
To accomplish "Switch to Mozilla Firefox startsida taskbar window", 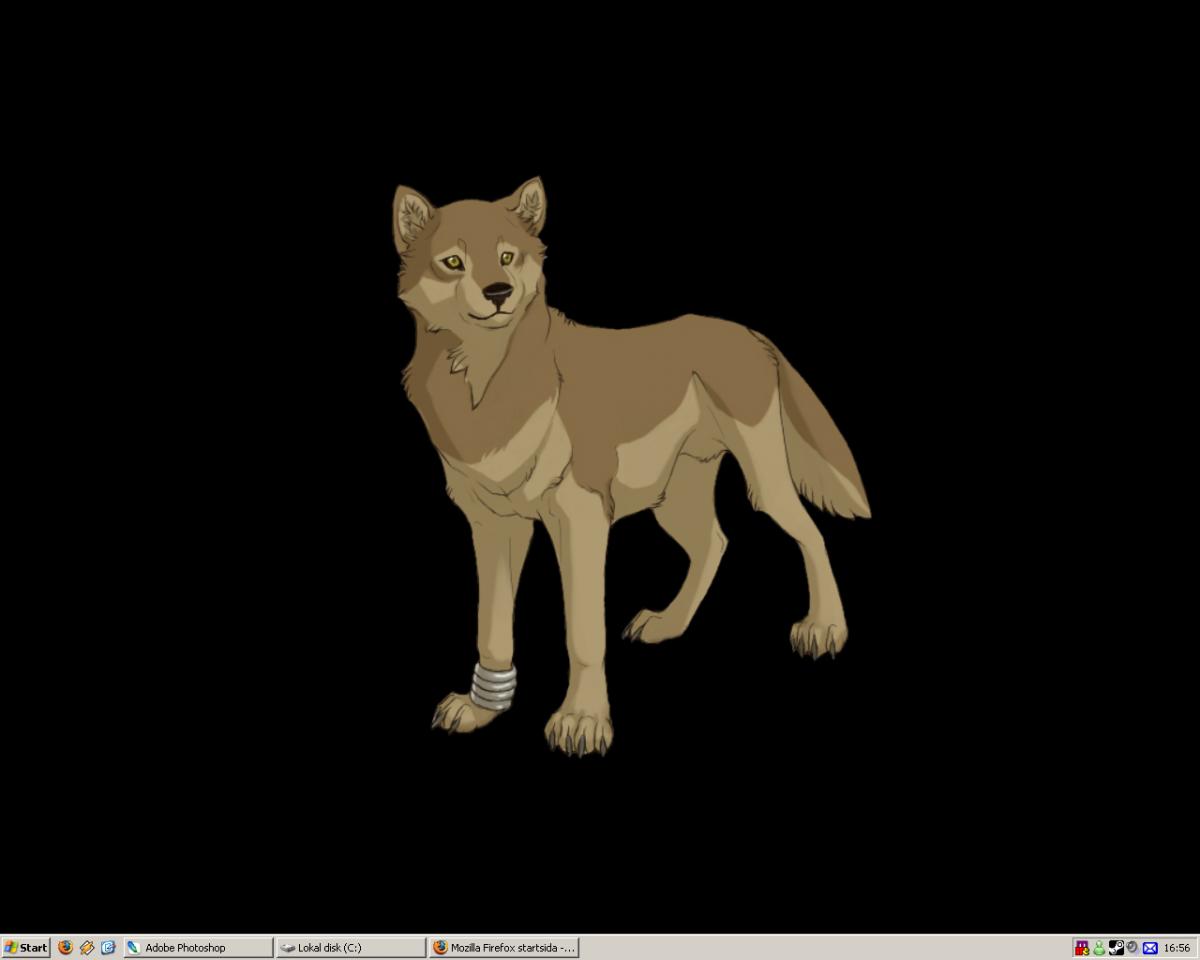I will pos(504,947).
